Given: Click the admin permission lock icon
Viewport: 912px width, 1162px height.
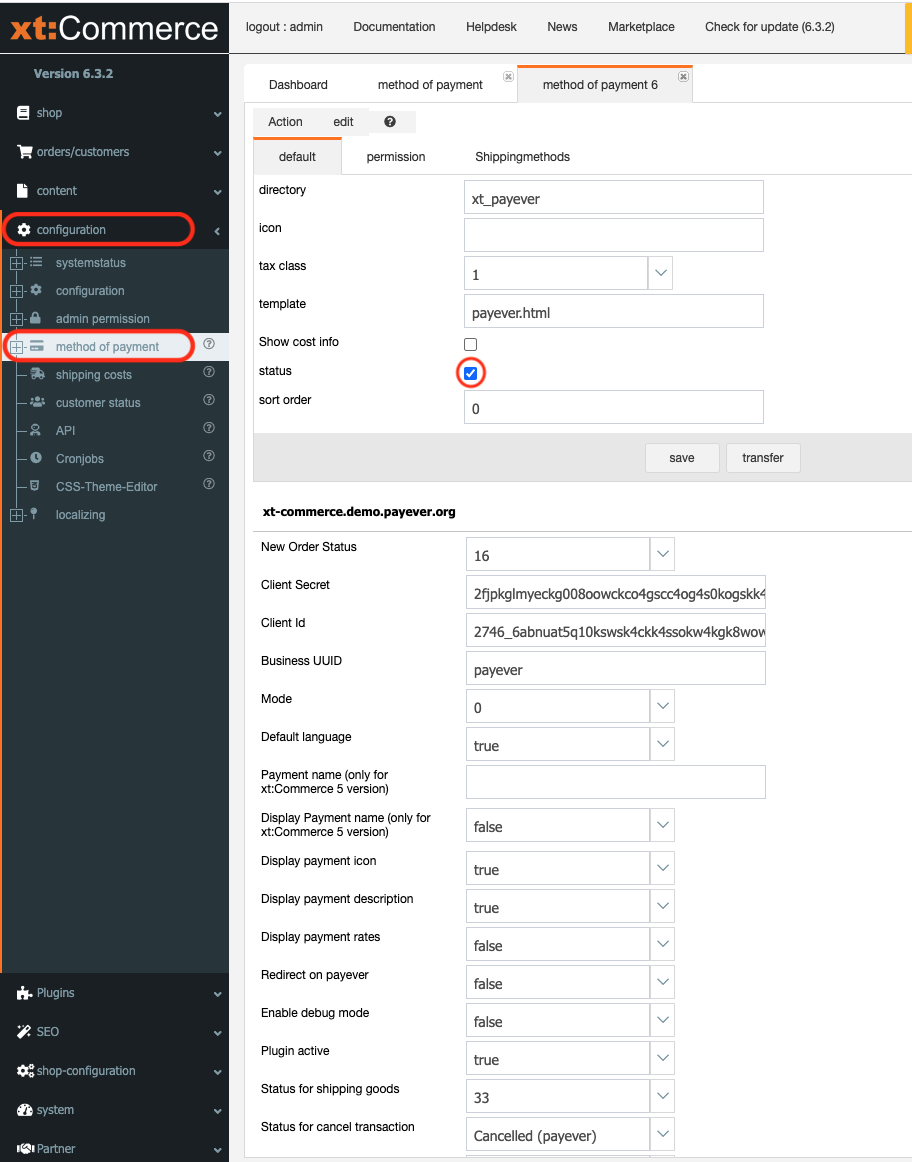Looking at the screenshot, I should point(35,318).
